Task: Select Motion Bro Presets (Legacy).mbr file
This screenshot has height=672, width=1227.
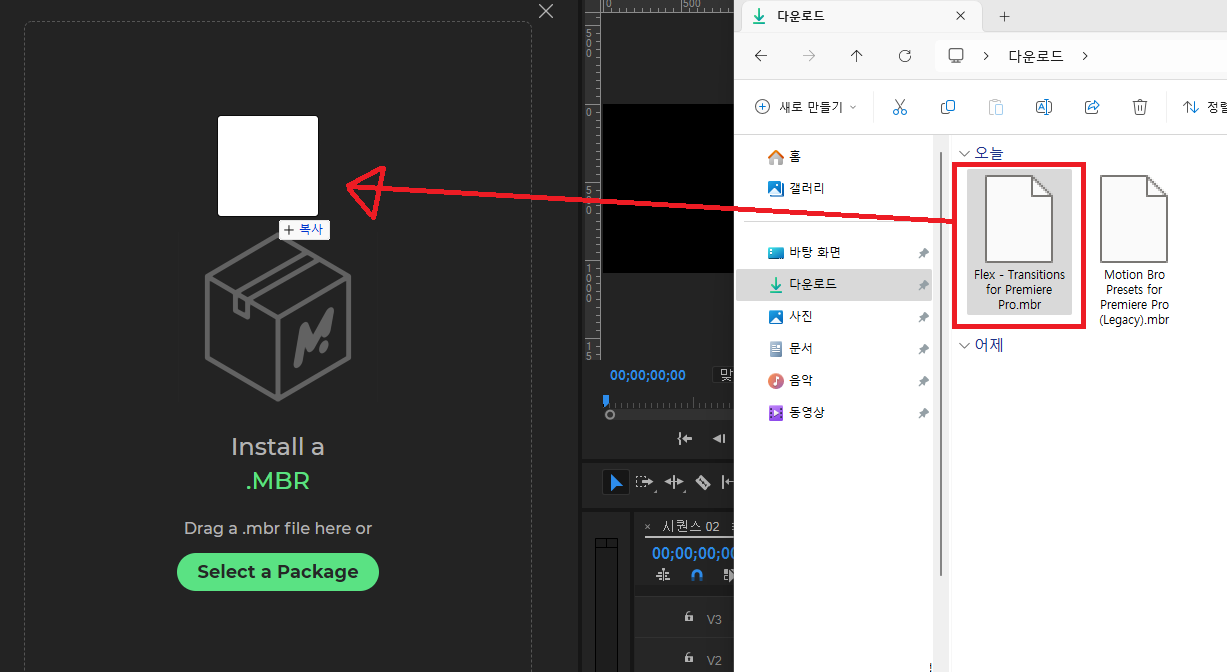Action: click(1134, 249)
